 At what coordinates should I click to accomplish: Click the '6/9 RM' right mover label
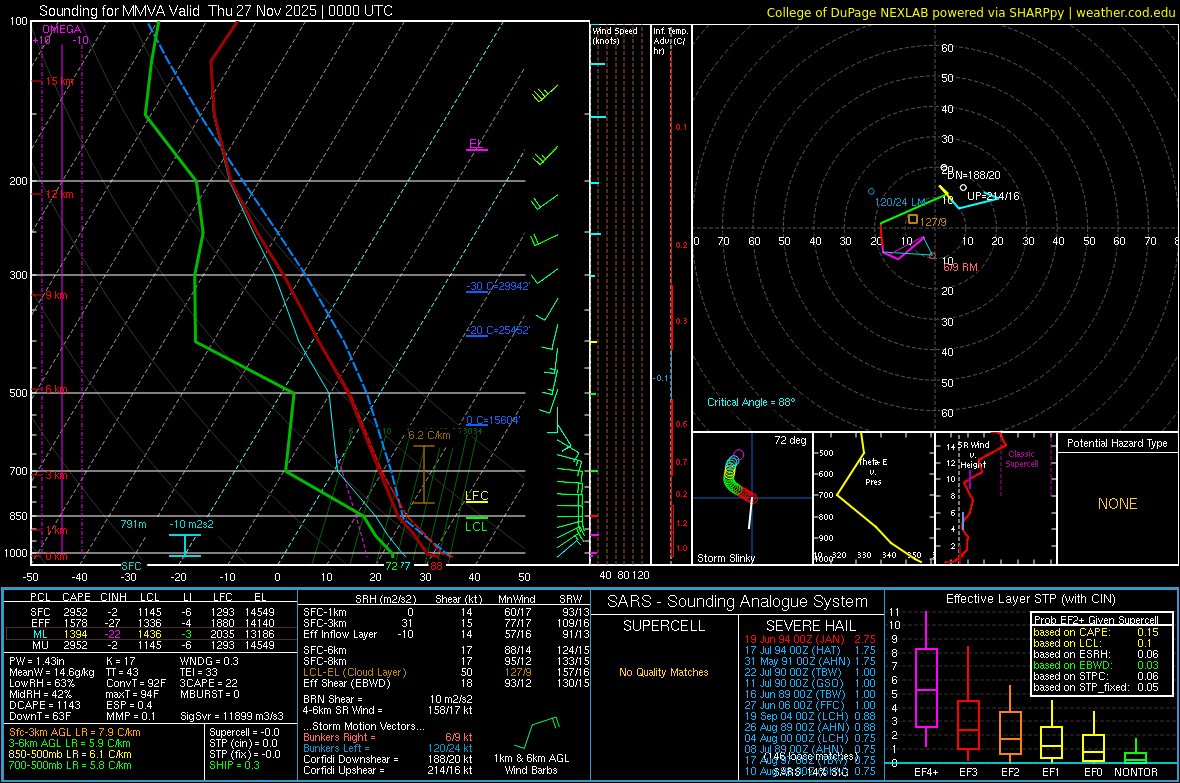click(960, 267)
